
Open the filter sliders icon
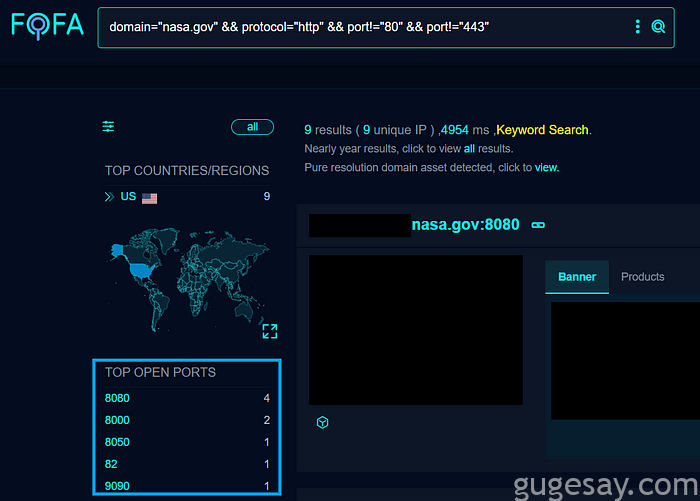[x=108, y=126]
